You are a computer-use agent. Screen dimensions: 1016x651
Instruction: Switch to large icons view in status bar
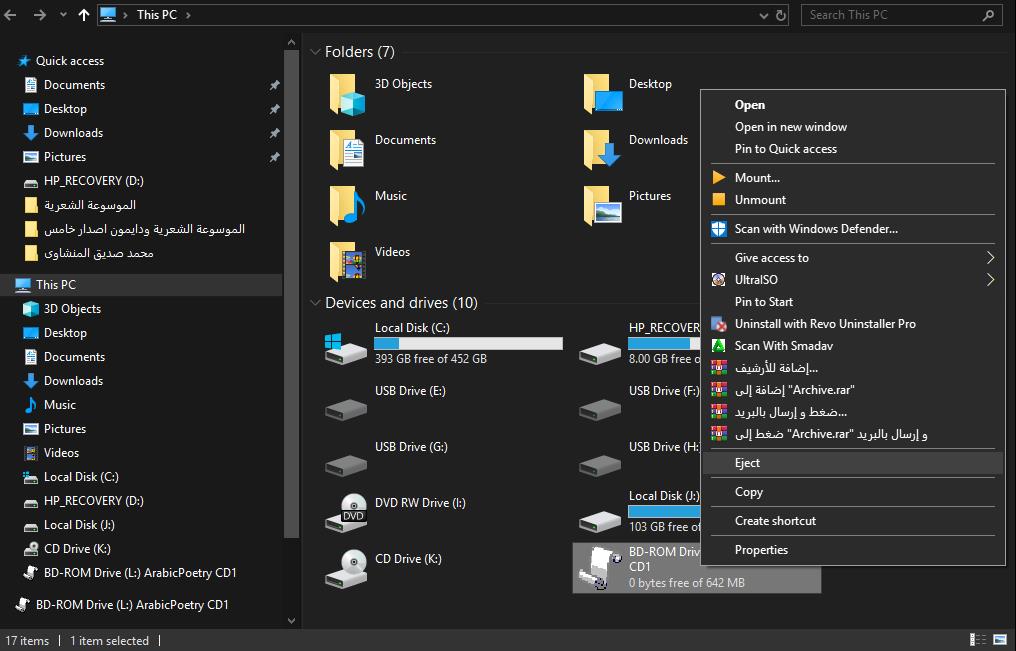click(1000, 640)
